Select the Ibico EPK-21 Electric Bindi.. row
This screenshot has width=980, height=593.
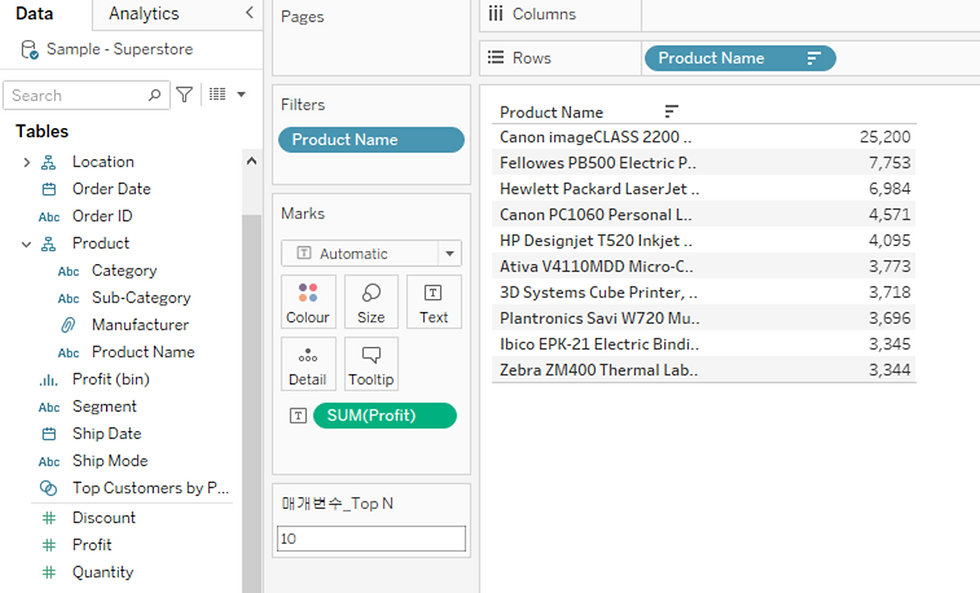(704, 344)
